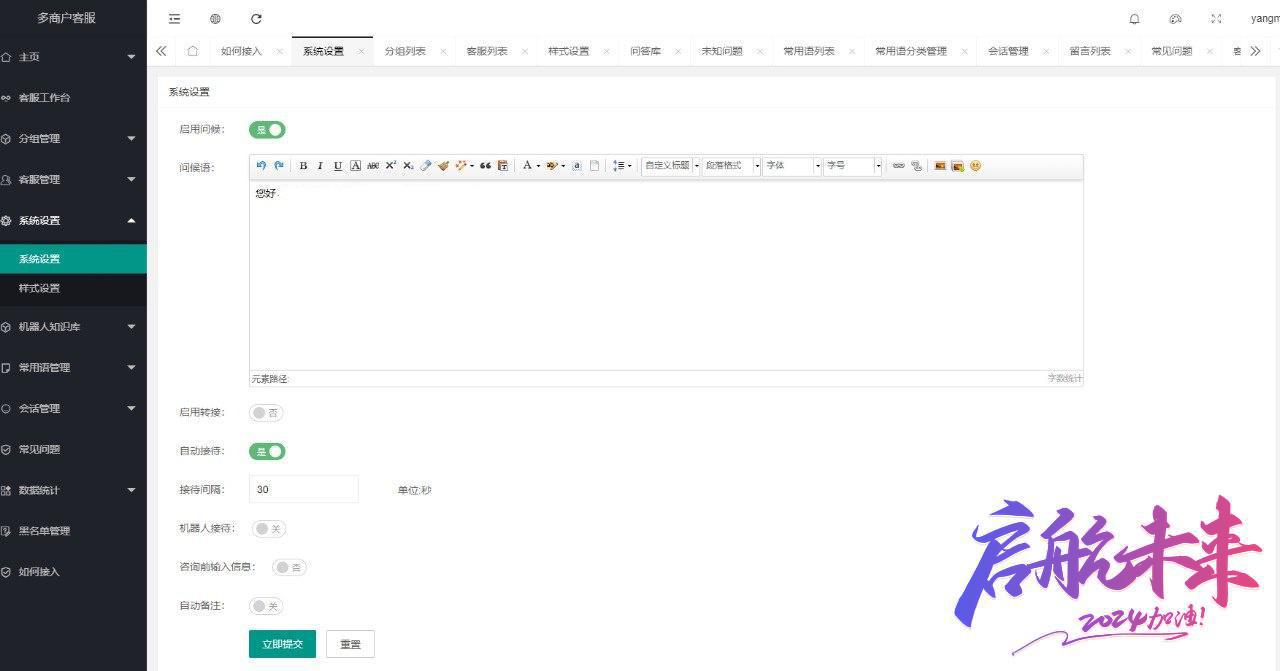Click the refresh icon in top bar

pyautogui.click(x=256, y=19)
